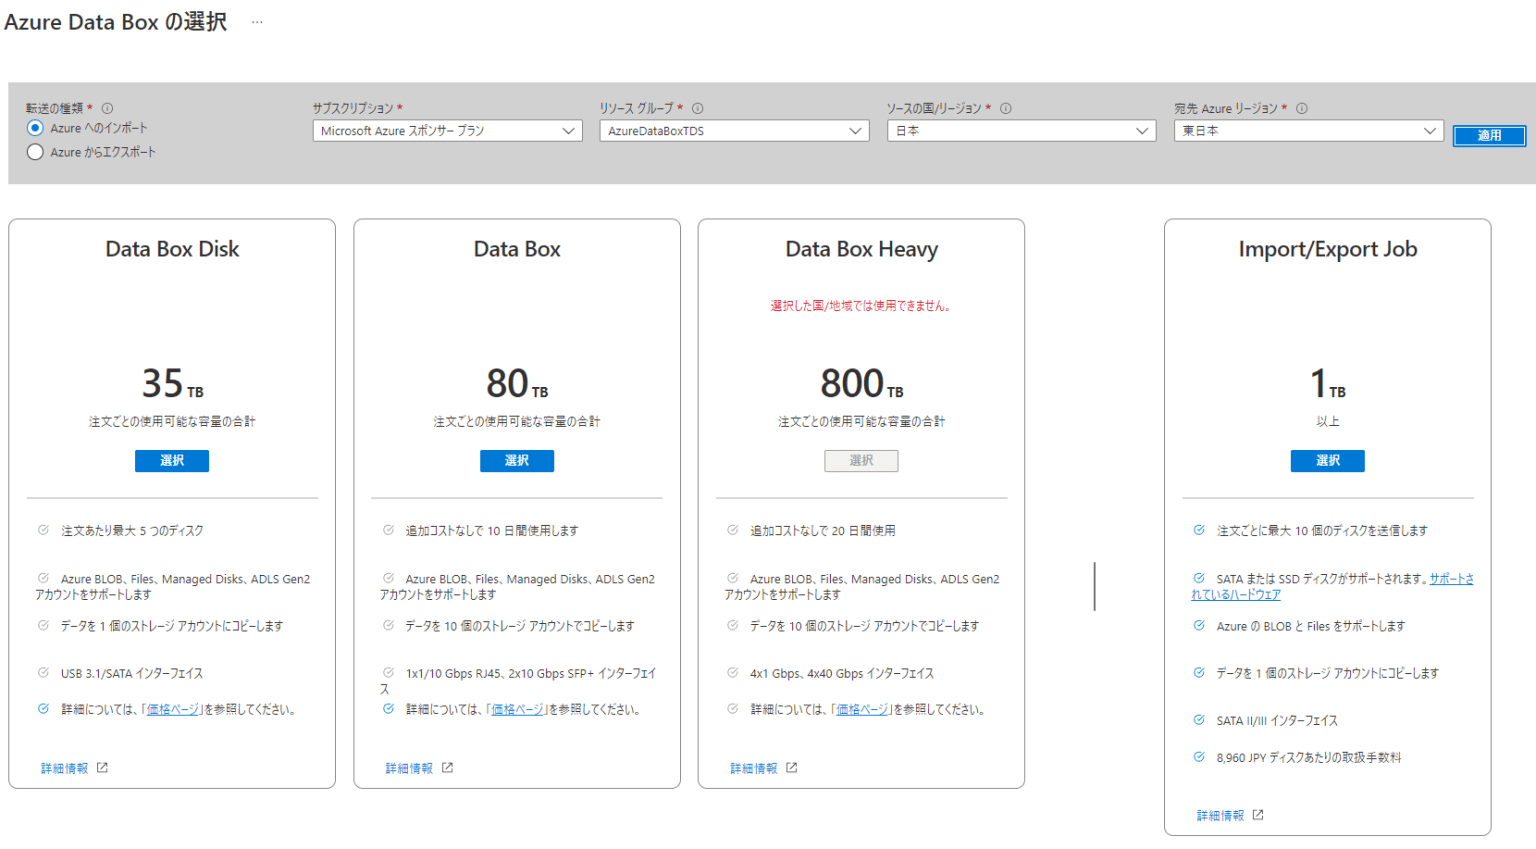The height and width of the screenshot is (849, 1536).
Task: Click info icon next to 転送の種類
Action: coord(107,108)
